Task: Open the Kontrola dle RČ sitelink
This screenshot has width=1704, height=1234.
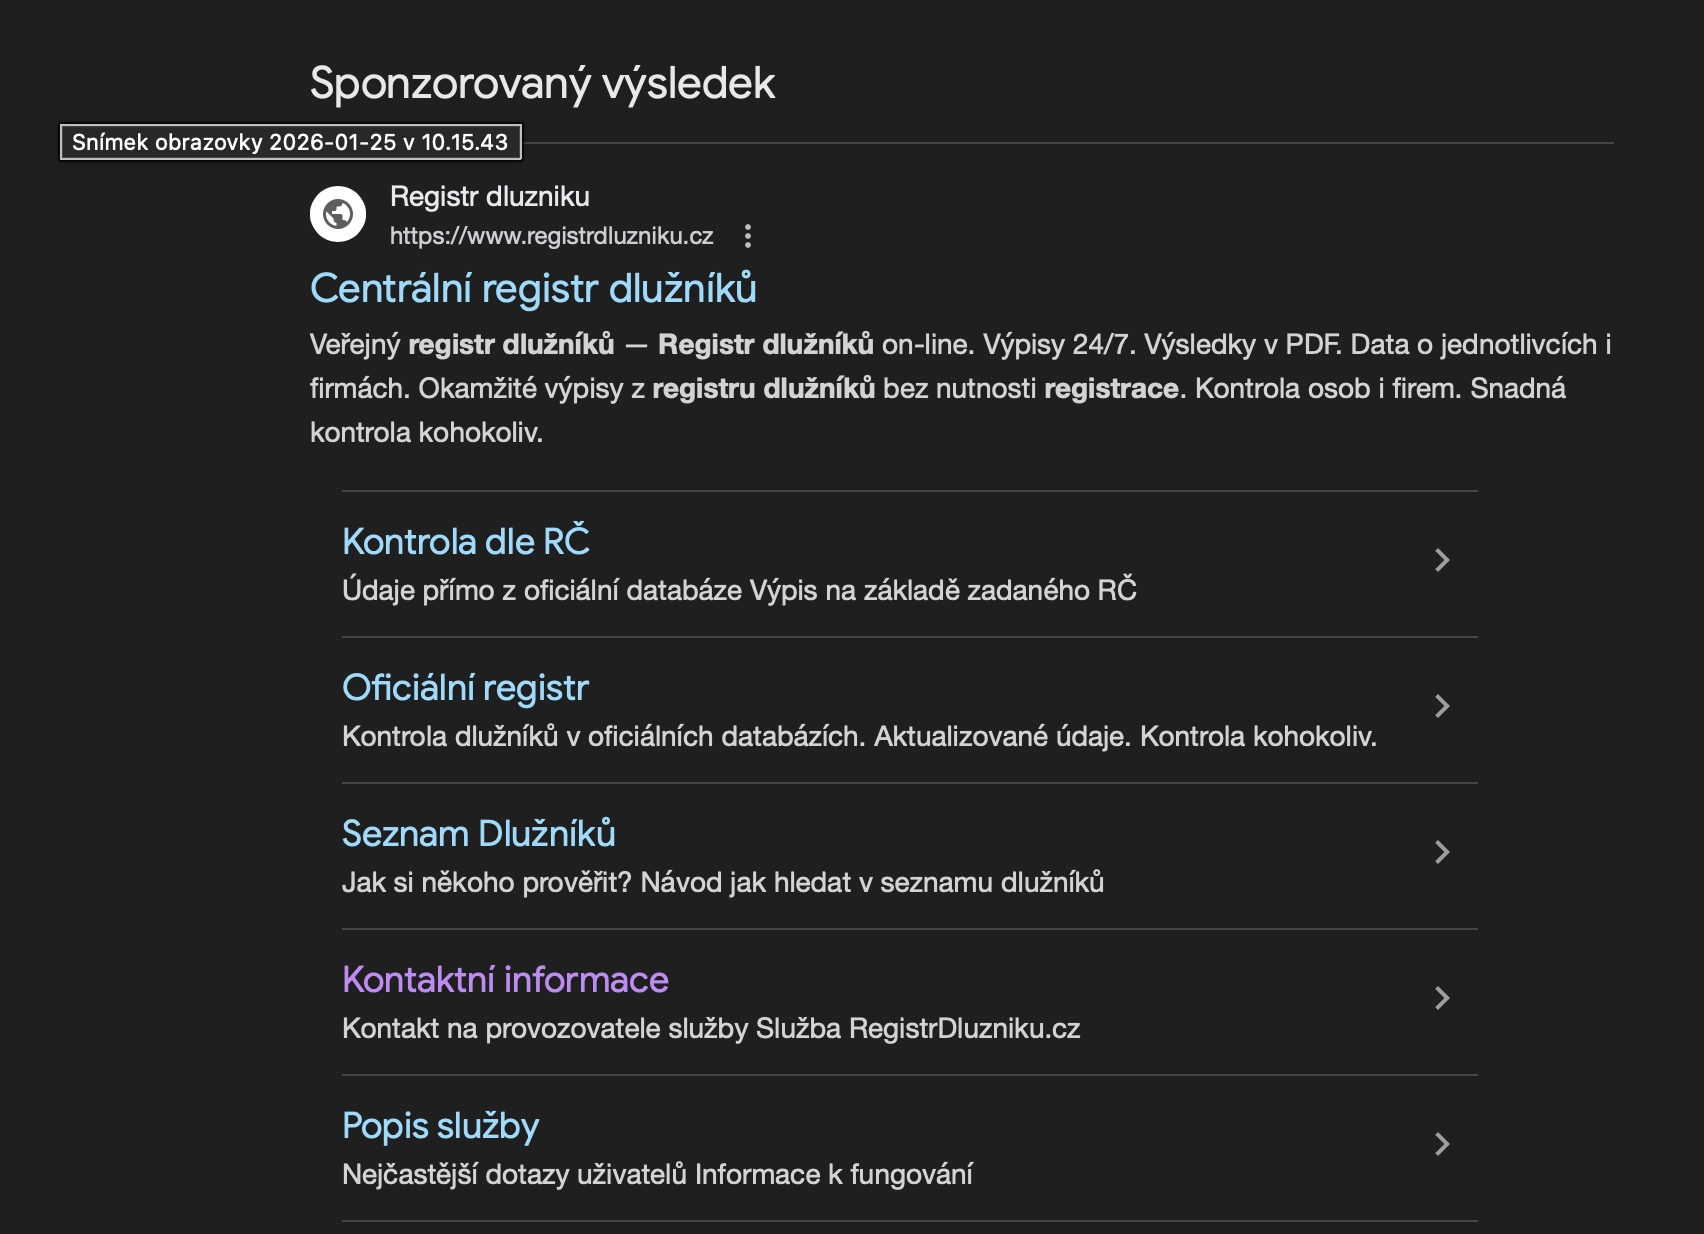Action: [x=466, y=542]
